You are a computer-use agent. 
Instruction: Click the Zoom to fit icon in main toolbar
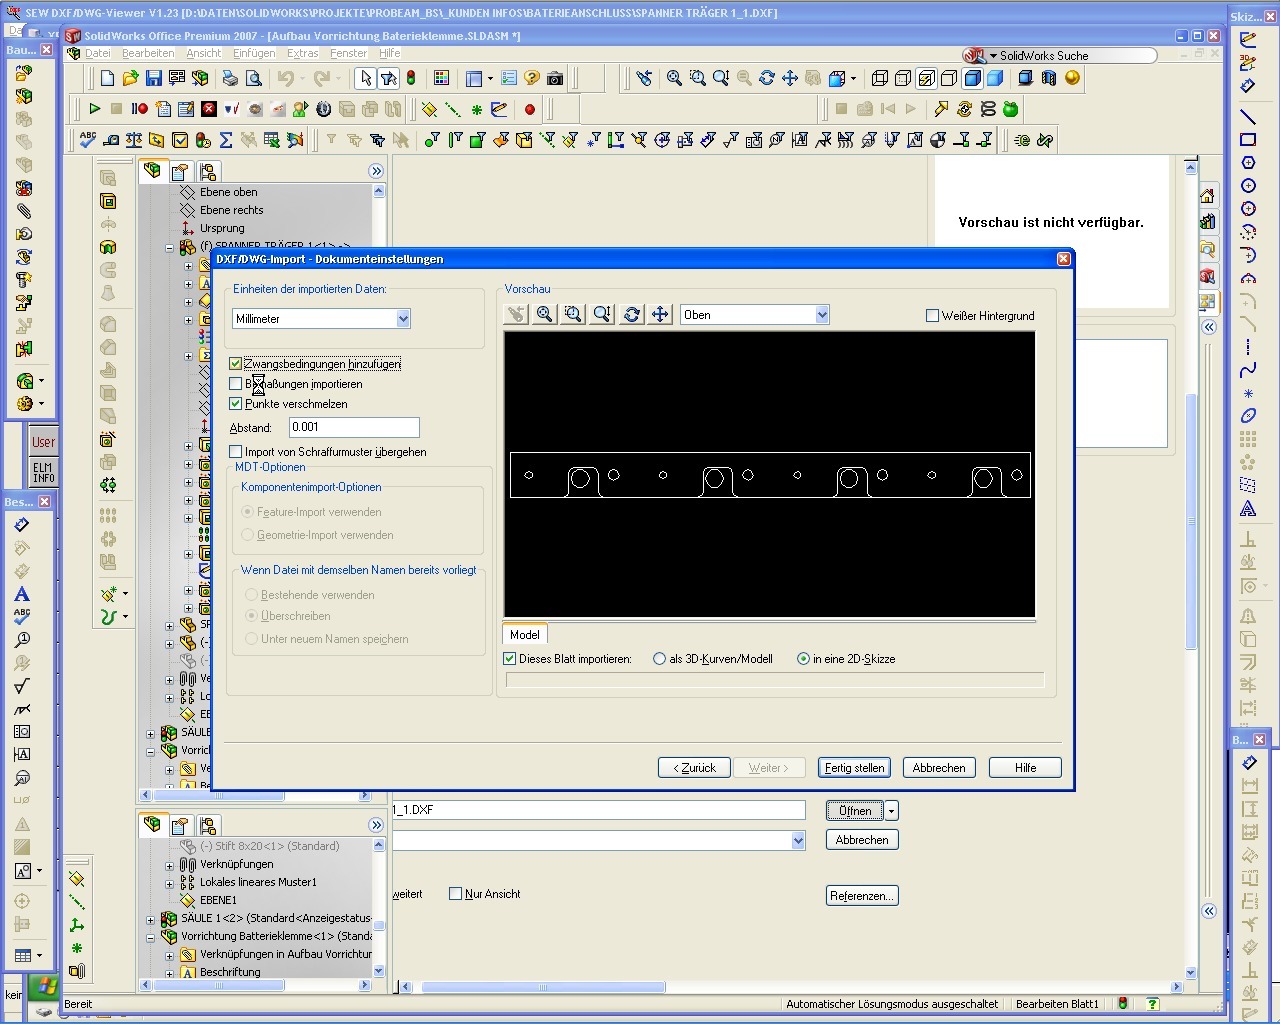point(675,78)
